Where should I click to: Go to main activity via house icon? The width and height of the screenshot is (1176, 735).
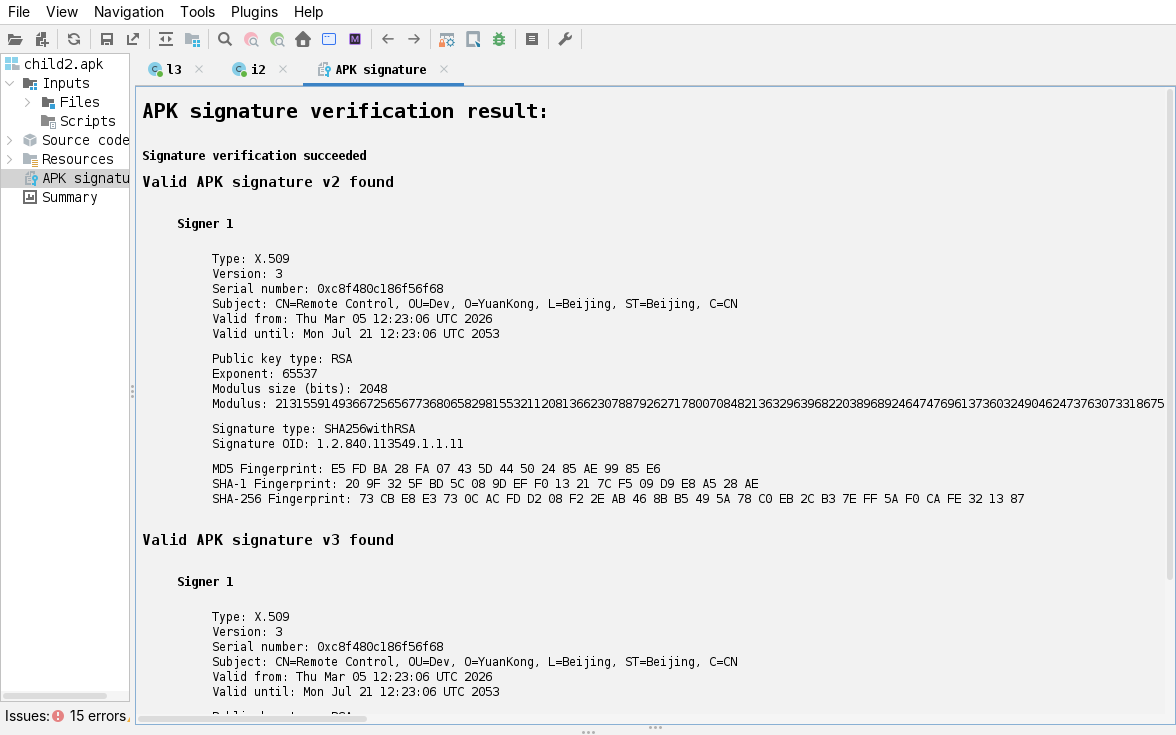pos(303,40)
